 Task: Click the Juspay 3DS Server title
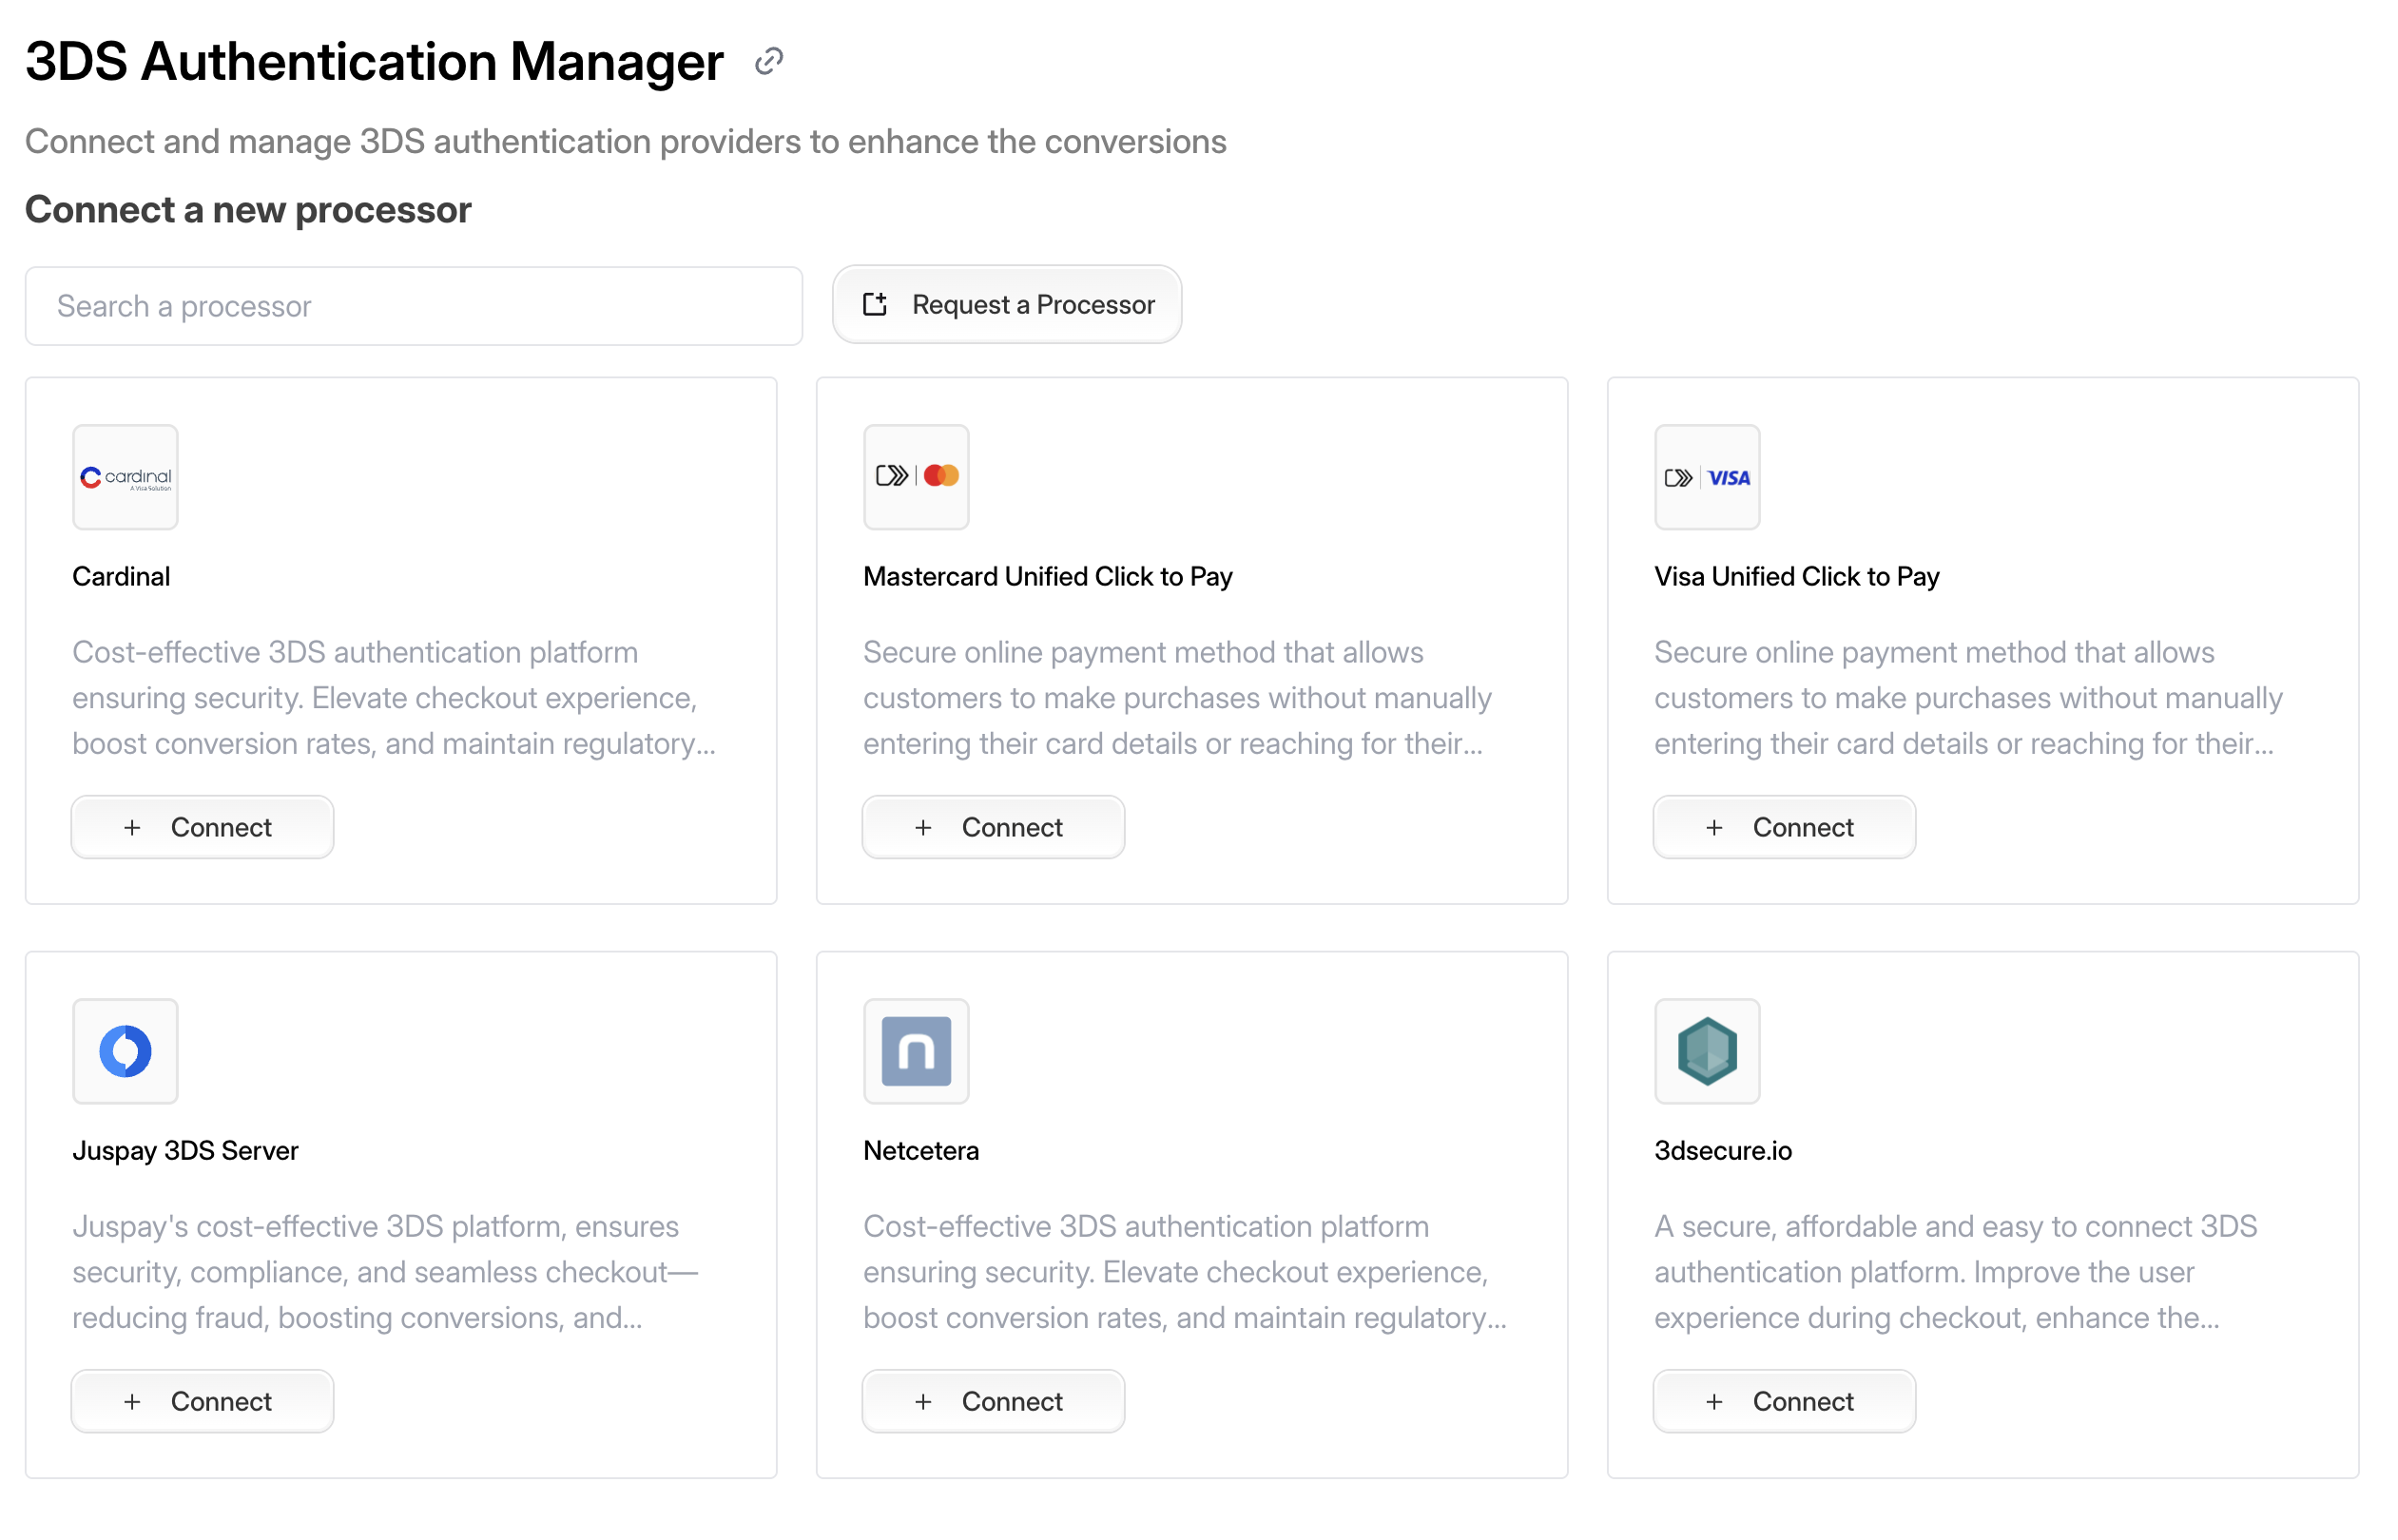pyautogui.click(x=185, y=1150)
